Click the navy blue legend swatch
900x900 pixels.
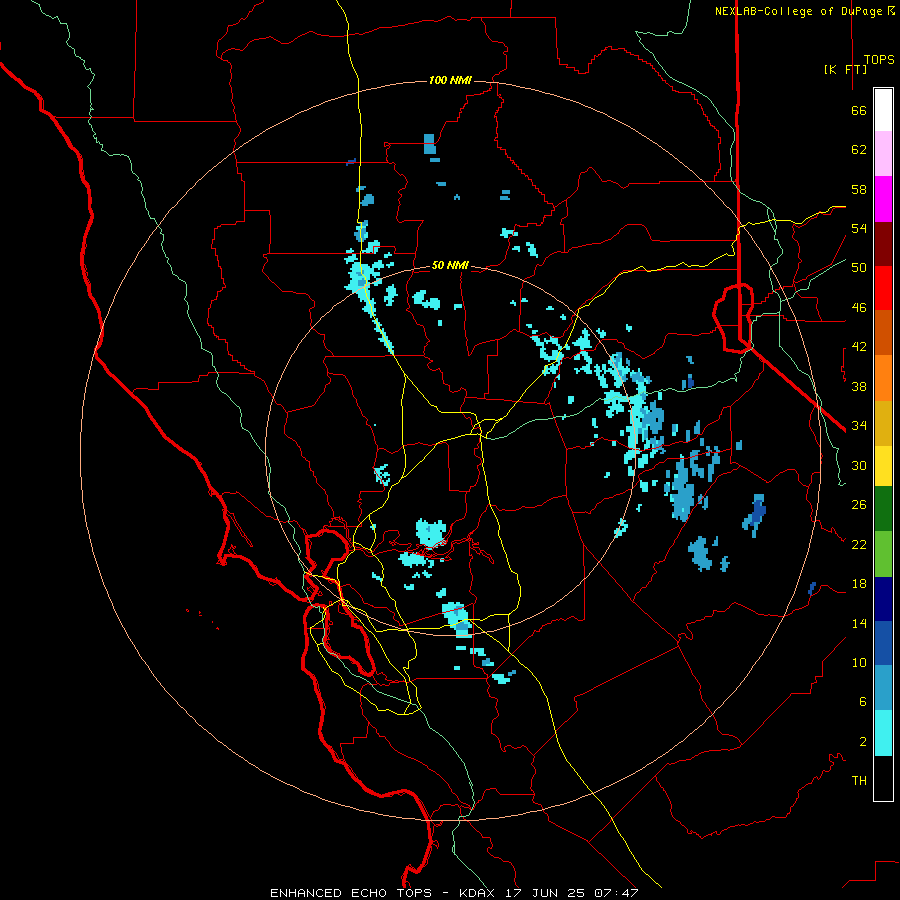(x=883, y=599)
